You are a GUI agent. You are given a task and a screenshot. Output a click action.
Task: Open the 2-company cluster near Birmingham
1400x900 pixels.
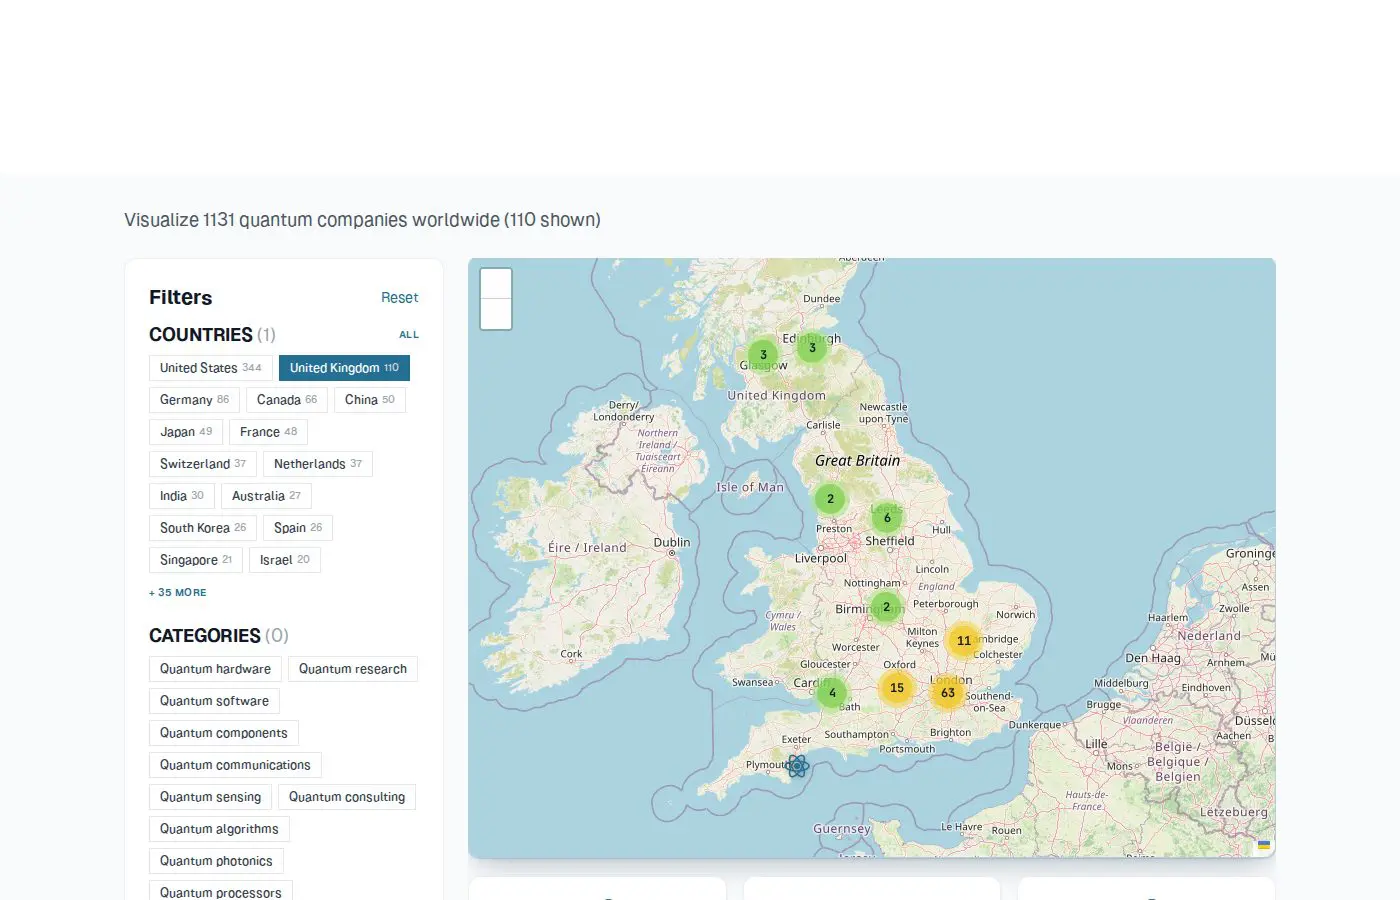886,606
